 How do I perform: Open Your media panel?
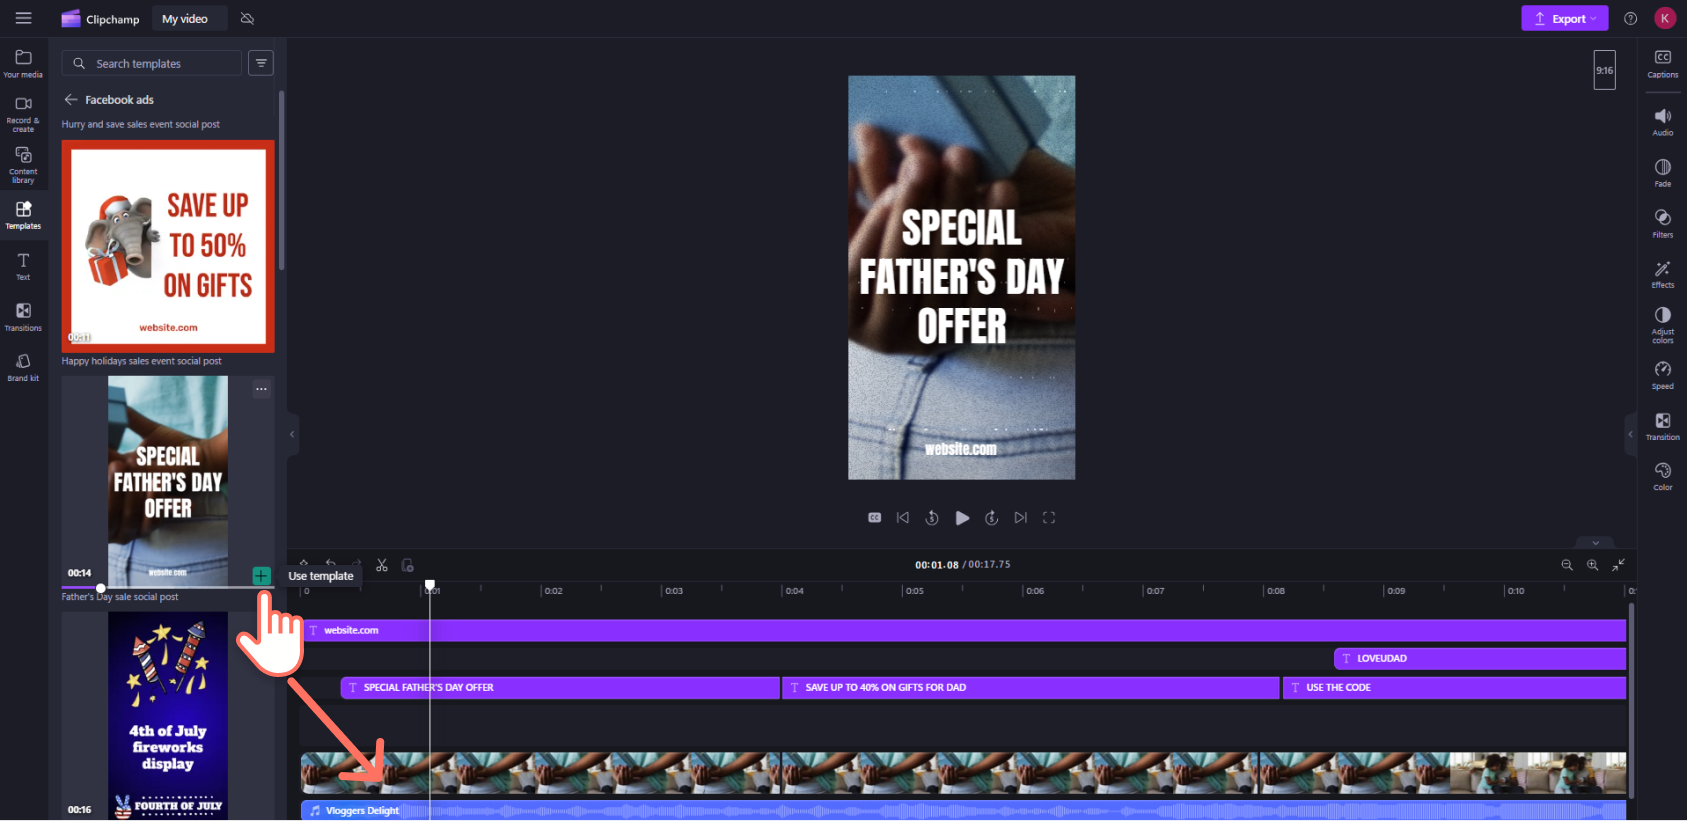(x=23, y=63)
